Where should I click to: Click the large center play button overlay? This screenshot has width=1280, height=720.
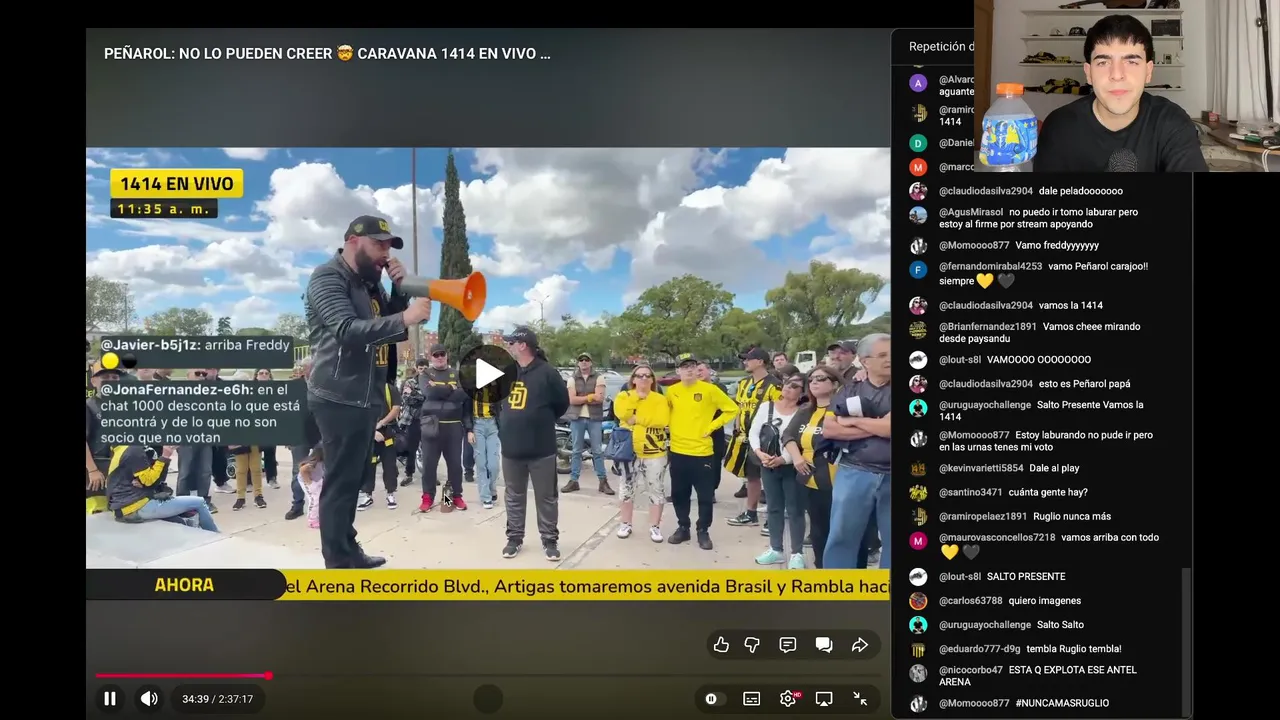(x=488, y=374)
